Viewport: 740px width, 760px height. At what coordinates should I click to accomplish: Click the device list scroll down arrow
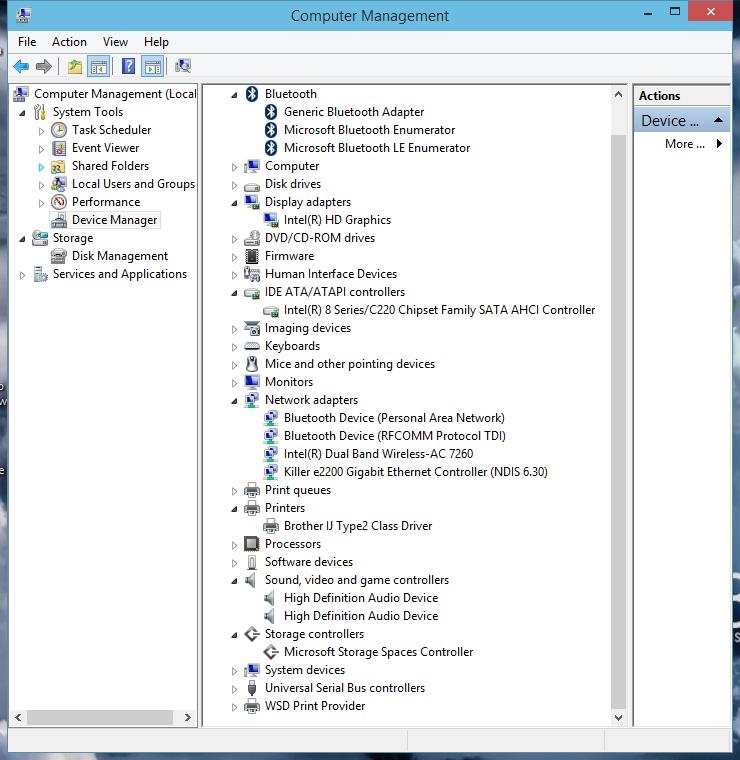point(618,717)
